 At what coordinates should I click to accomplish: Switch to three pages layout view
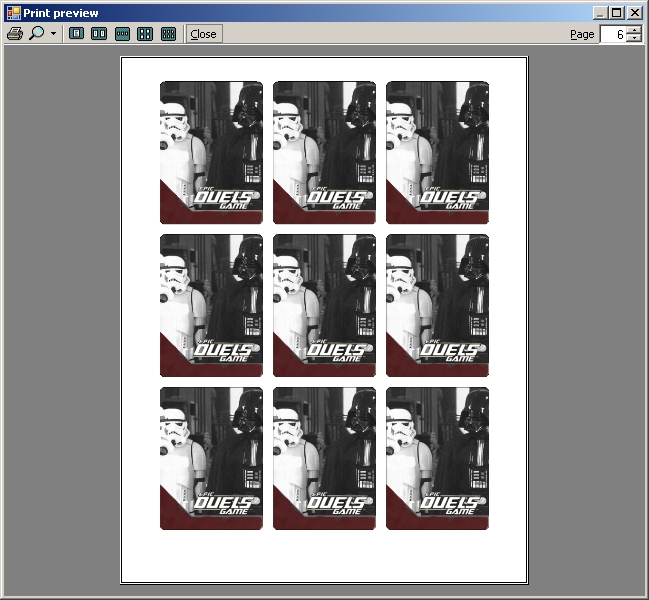click(122, 34)
